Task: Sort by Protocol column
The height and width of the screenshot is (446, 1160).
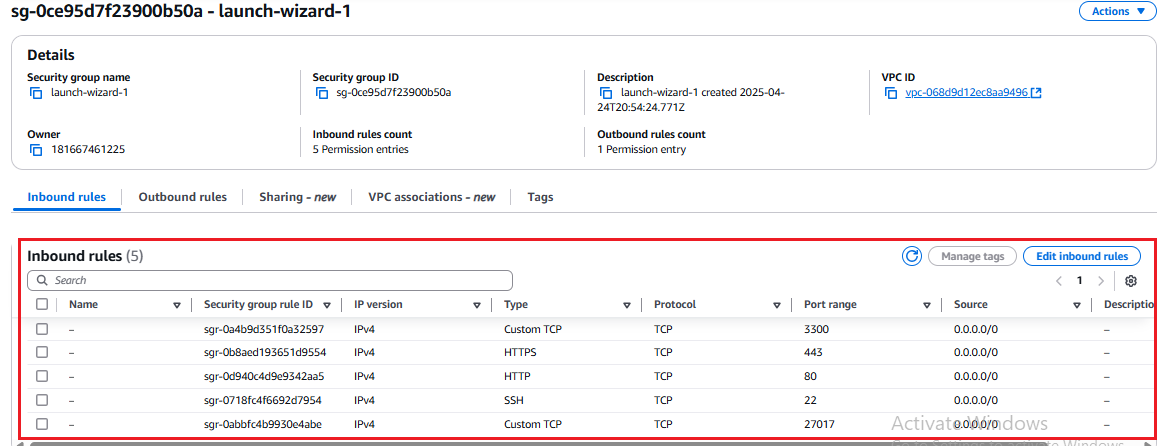Action: 777,305
